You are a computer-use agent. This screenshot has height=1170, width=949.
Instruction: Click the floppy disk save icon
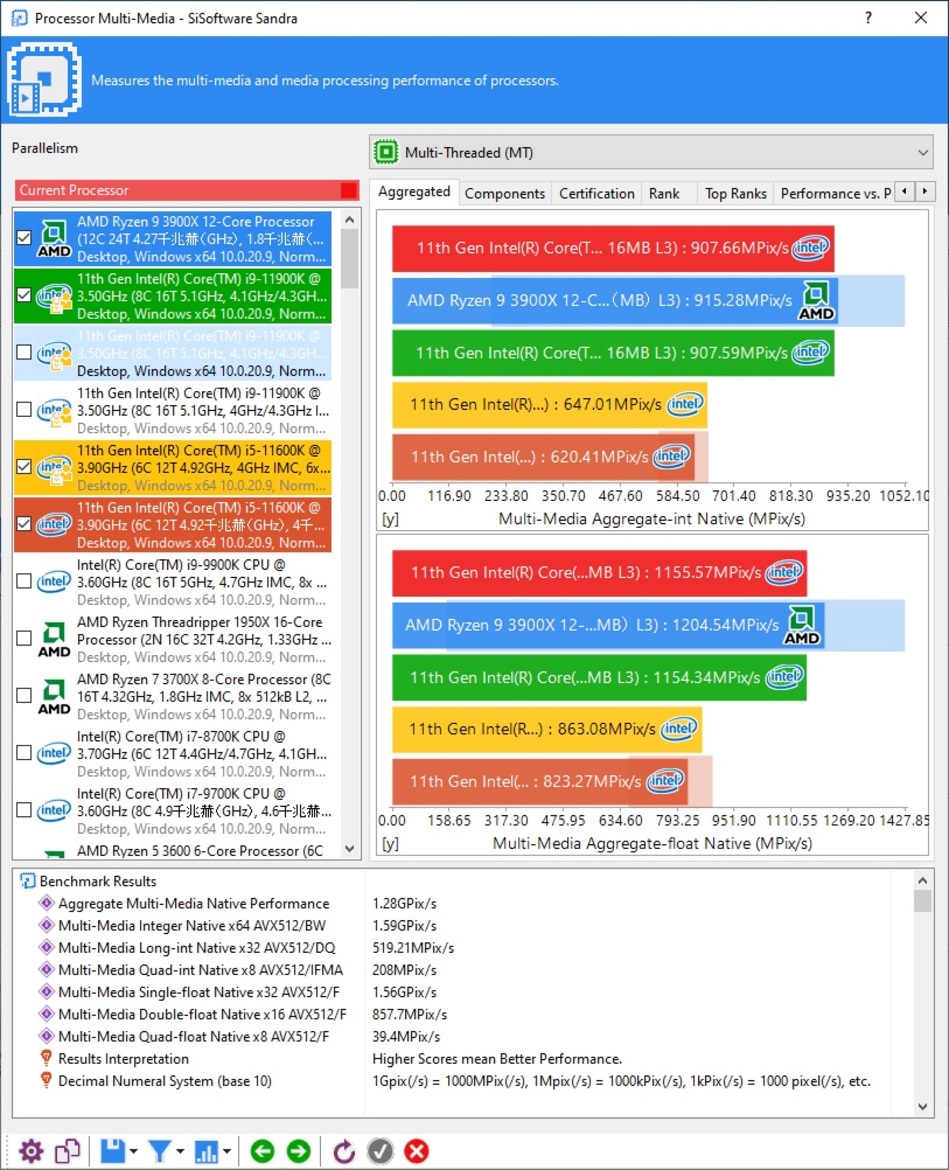coord(113,1151)
